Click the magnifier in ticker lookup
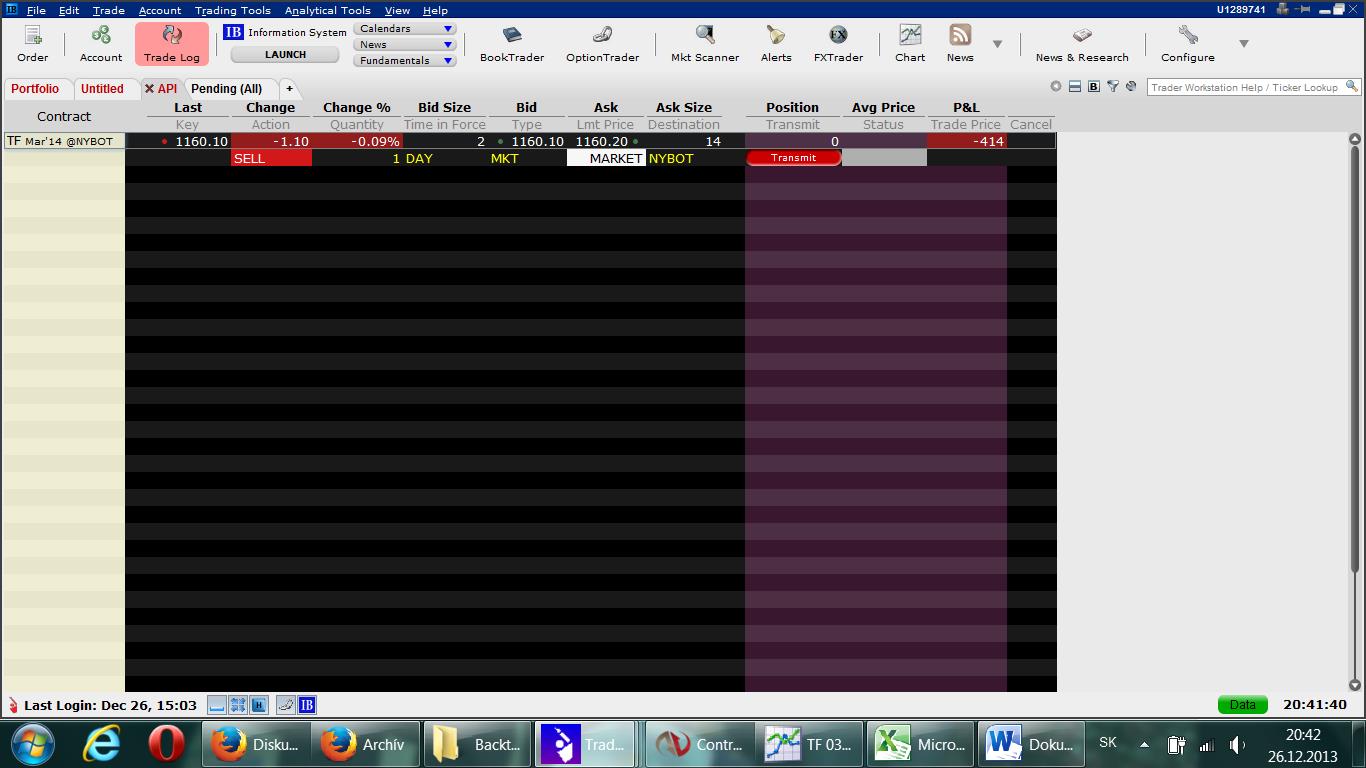The width and height of the screenshot is (1366, 768). [1352, 87]
